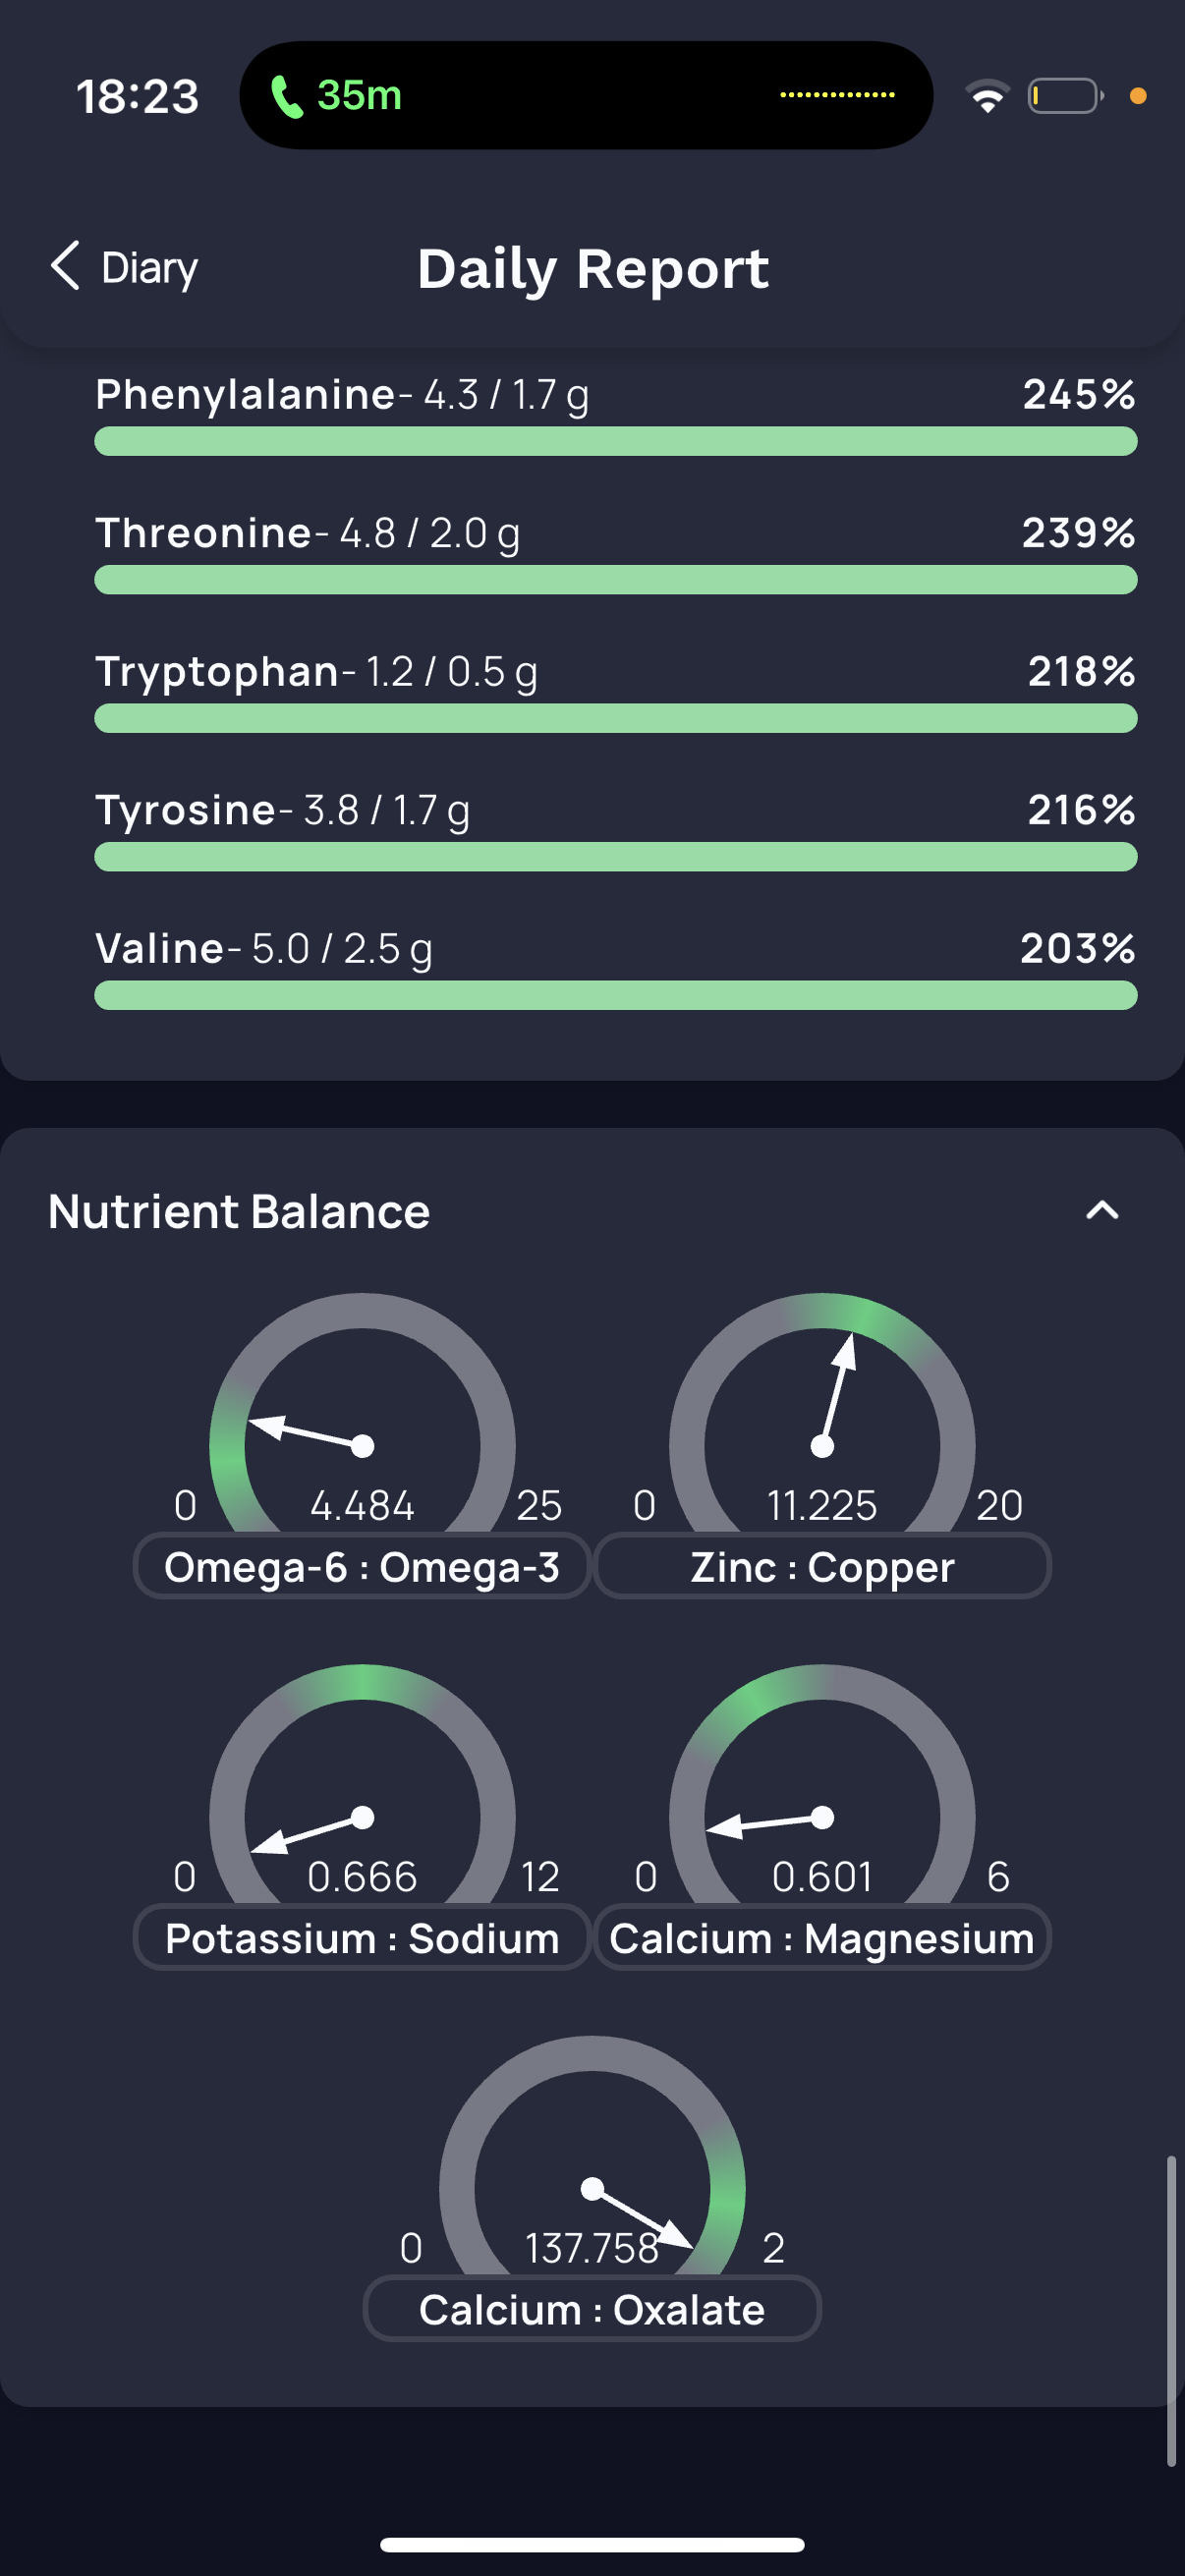1185x2576 pixels.
Task: Click the vertical scrollbar indicator
Action: [x=1171, y=2310]
